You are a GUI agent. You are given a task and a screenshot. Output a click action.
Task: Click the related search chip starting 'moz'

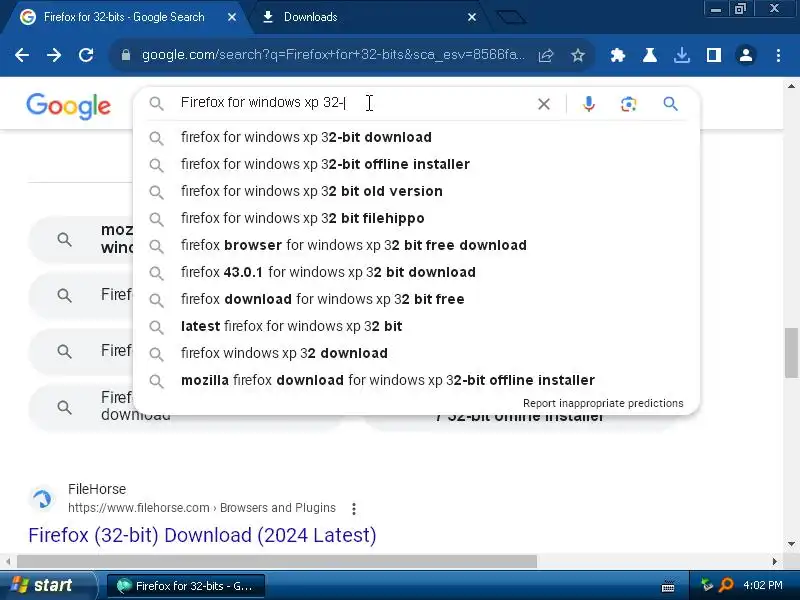tap(82, 239)
